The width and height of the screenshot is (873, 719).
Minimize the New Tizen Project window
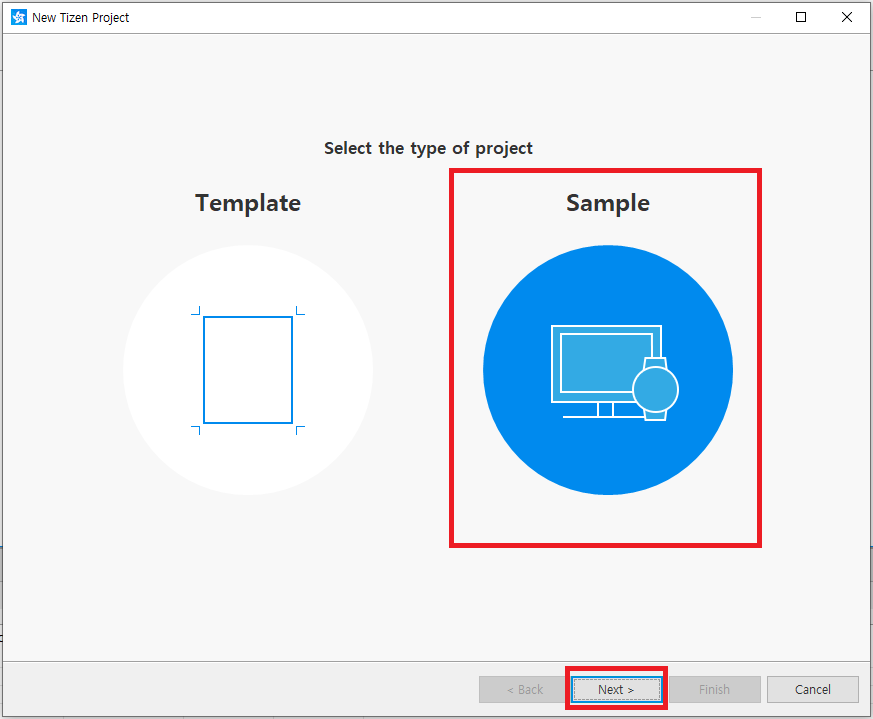pos(756,17)
